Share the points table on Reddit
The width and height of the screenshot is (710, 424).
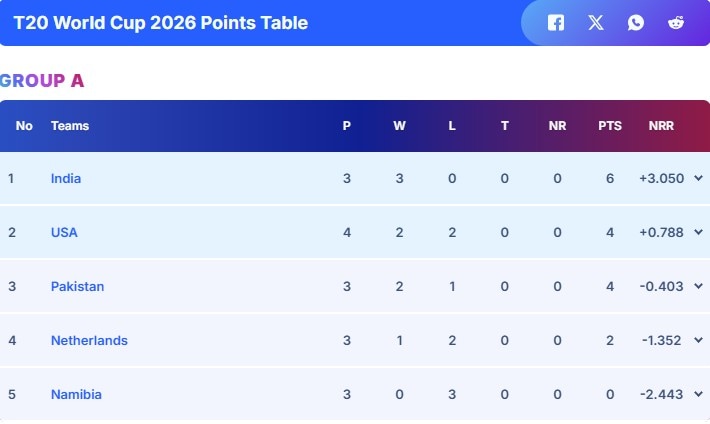676,23
